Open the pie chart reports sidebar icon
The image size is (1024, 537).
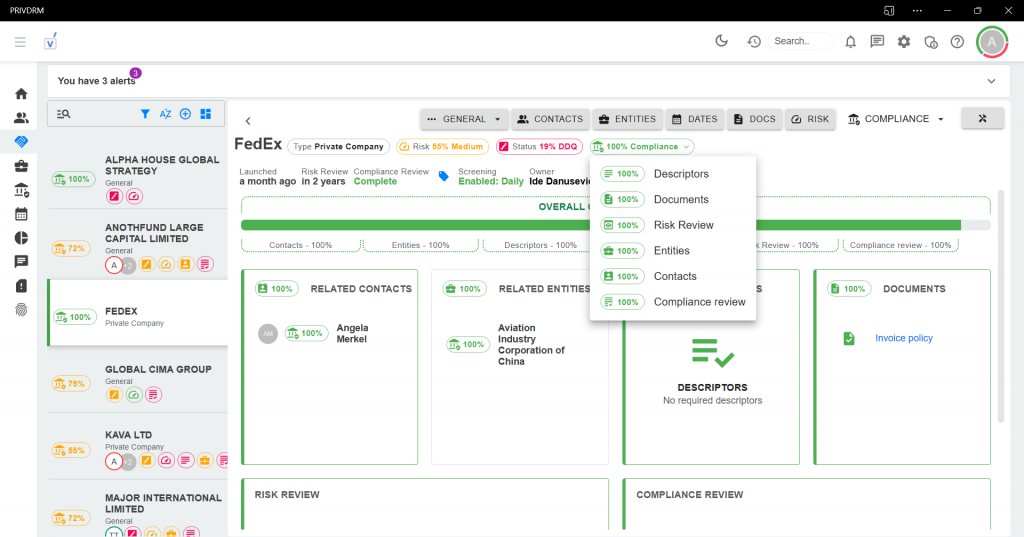point(21,238)
